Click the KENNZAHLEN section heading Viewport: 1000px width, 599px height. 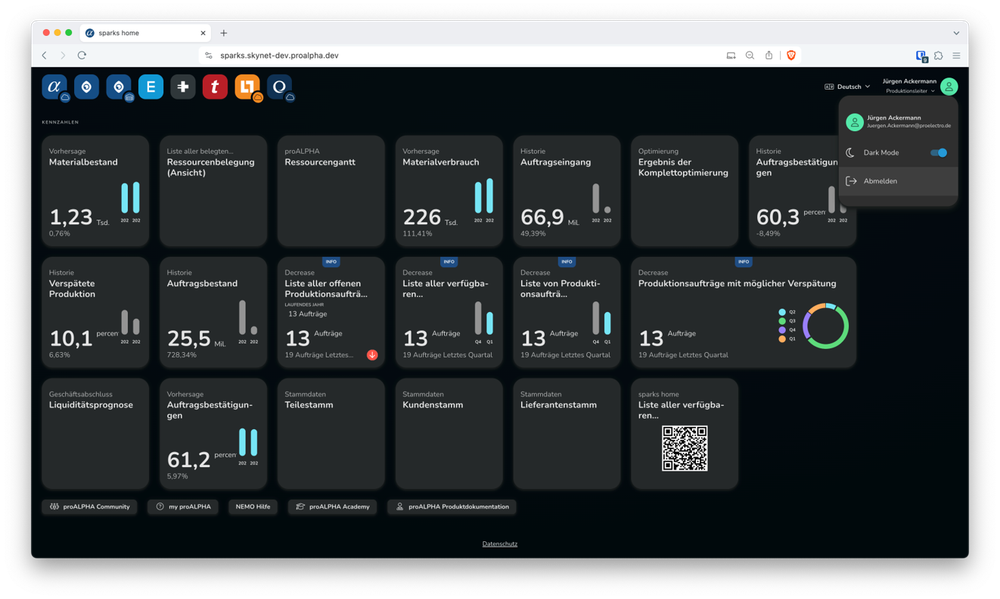point(61,122)
